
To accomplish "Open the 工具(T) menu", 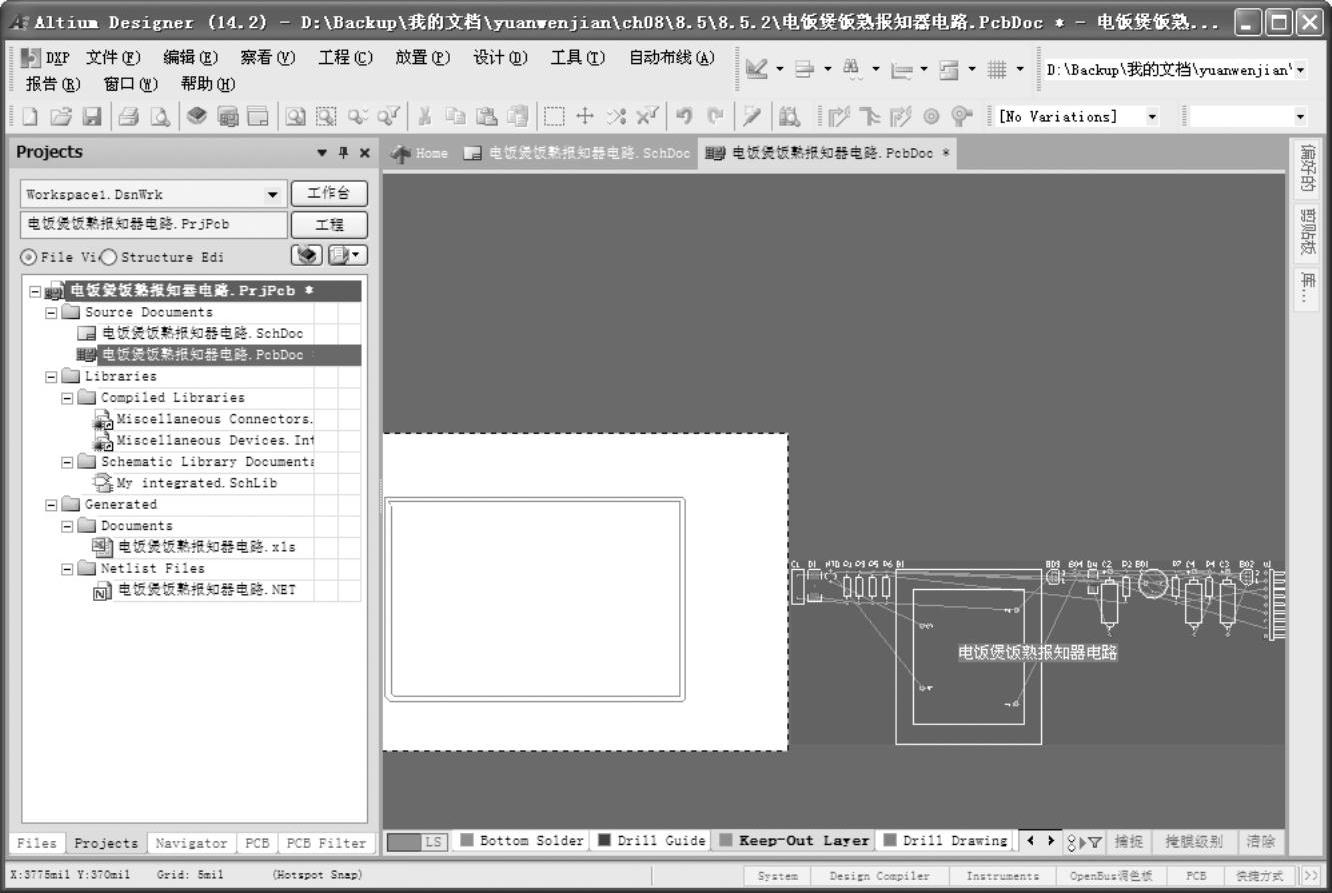I will [x=577, y=58].
